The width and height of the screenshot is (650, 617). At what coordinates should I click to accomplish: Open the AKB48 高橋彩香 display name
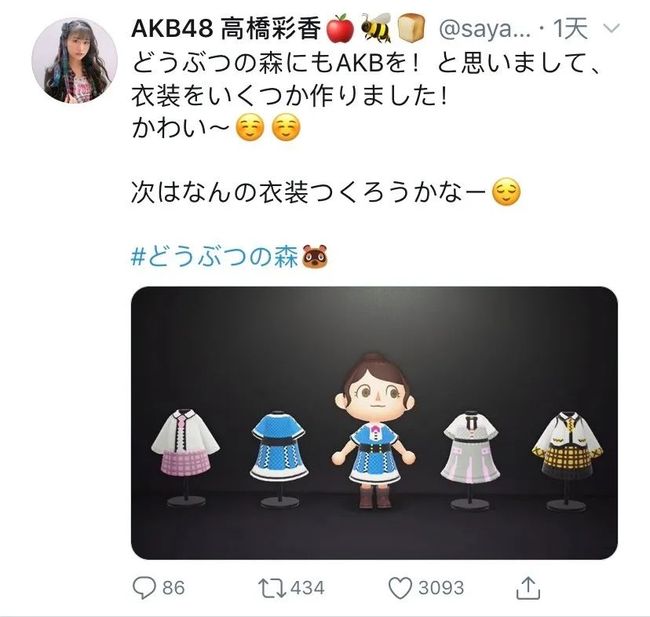tap(226, 29)
